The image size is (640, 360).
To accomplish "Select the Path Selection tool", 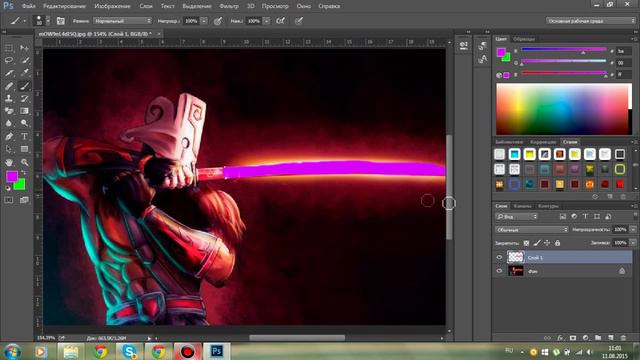I will [9, 149].
